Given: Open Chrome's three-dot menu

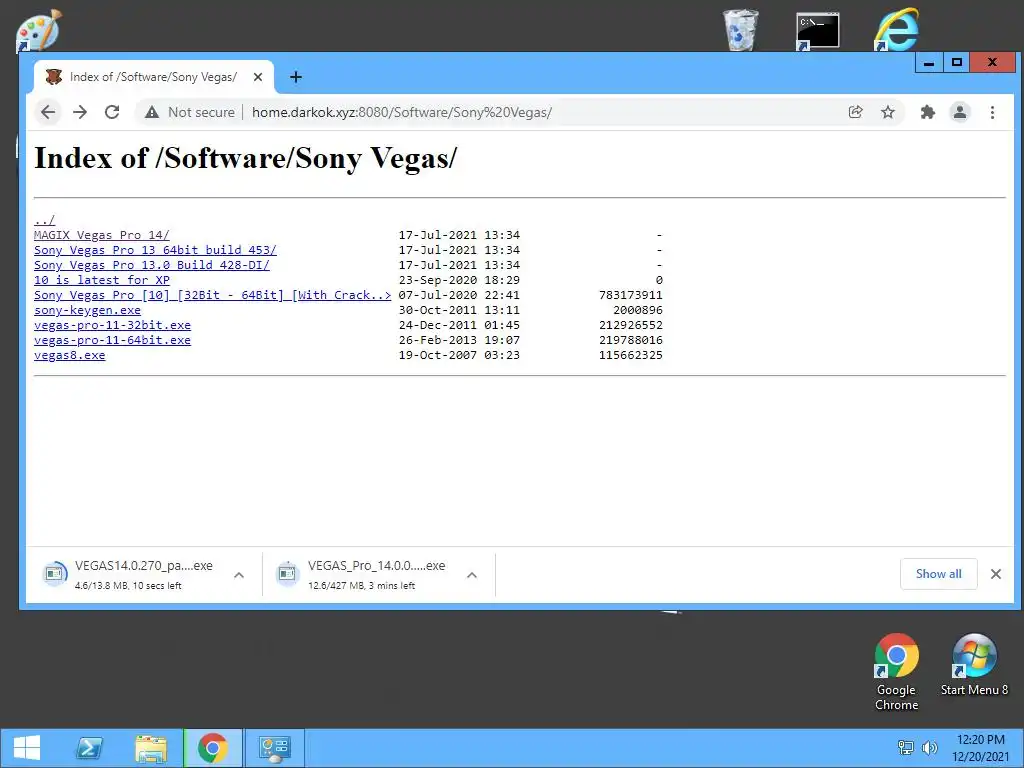Looking at the screenshot, I should pyautogui.click(x=992, y=112).
